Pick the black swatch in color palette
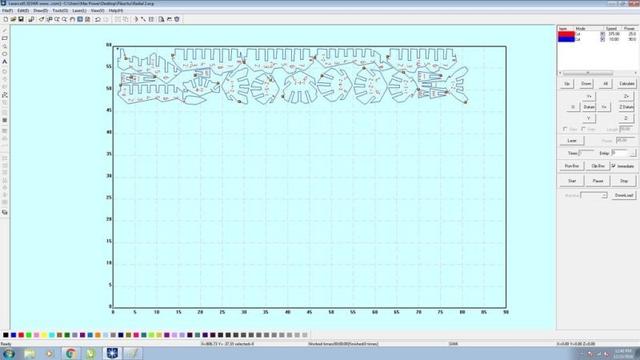Viewport: 640px width, 360px height. coord(6,335)
